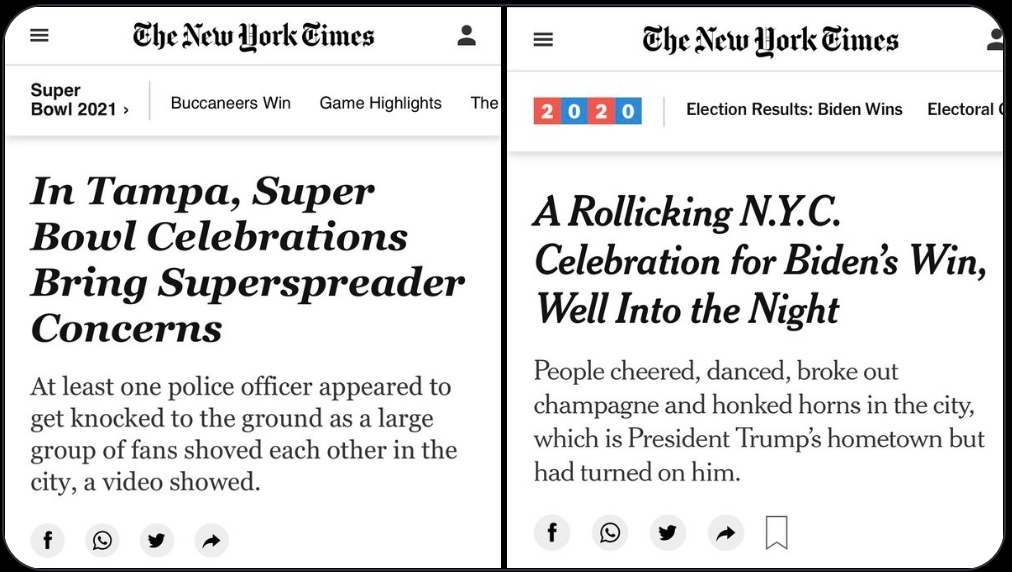Open the Game Highlights tab
Screen dimensions: 1012x572
point(380,103)
